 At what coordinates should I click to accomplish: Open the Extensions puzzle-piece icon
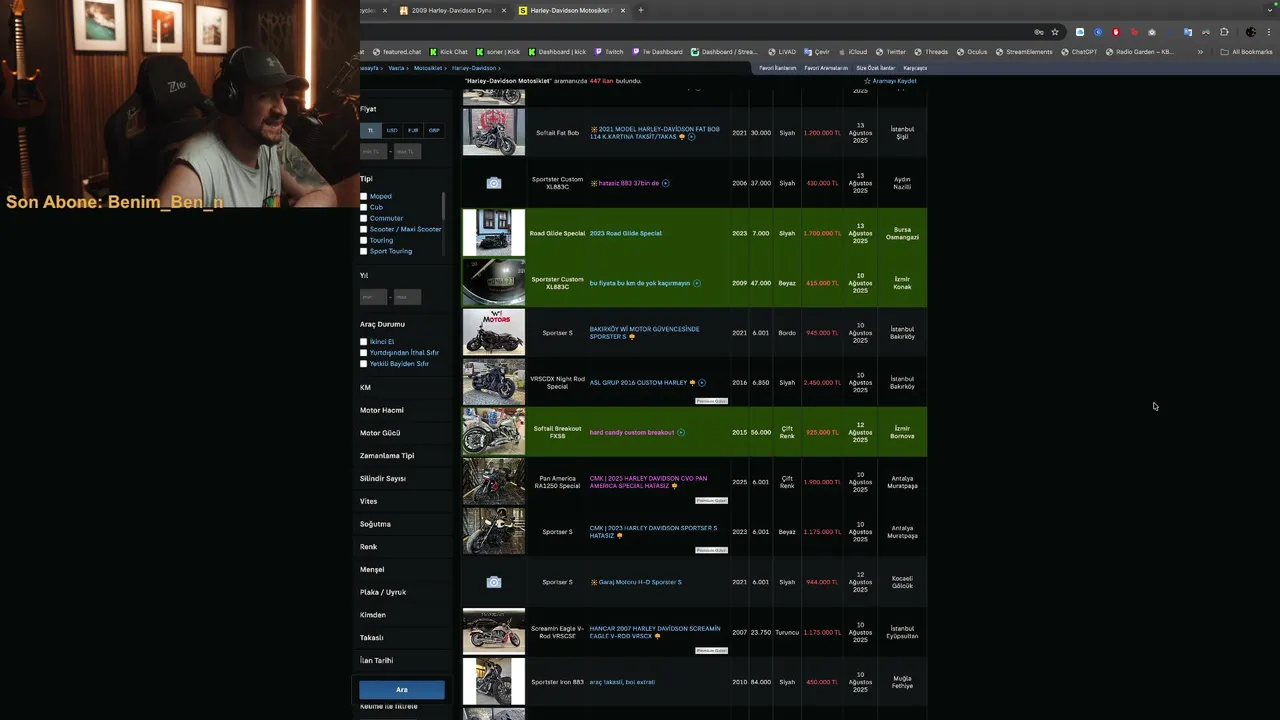coord(1224,32)
